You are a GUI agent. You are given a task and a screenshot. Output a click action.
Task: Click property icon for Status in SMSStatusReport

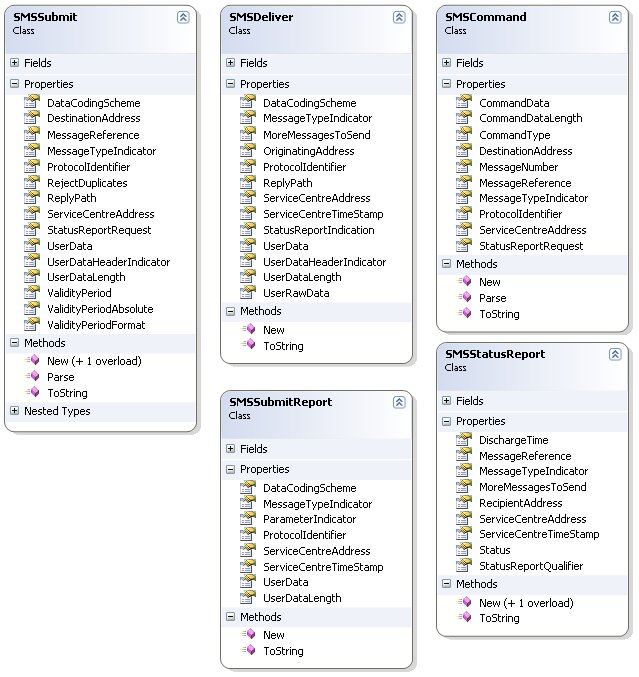464,550
